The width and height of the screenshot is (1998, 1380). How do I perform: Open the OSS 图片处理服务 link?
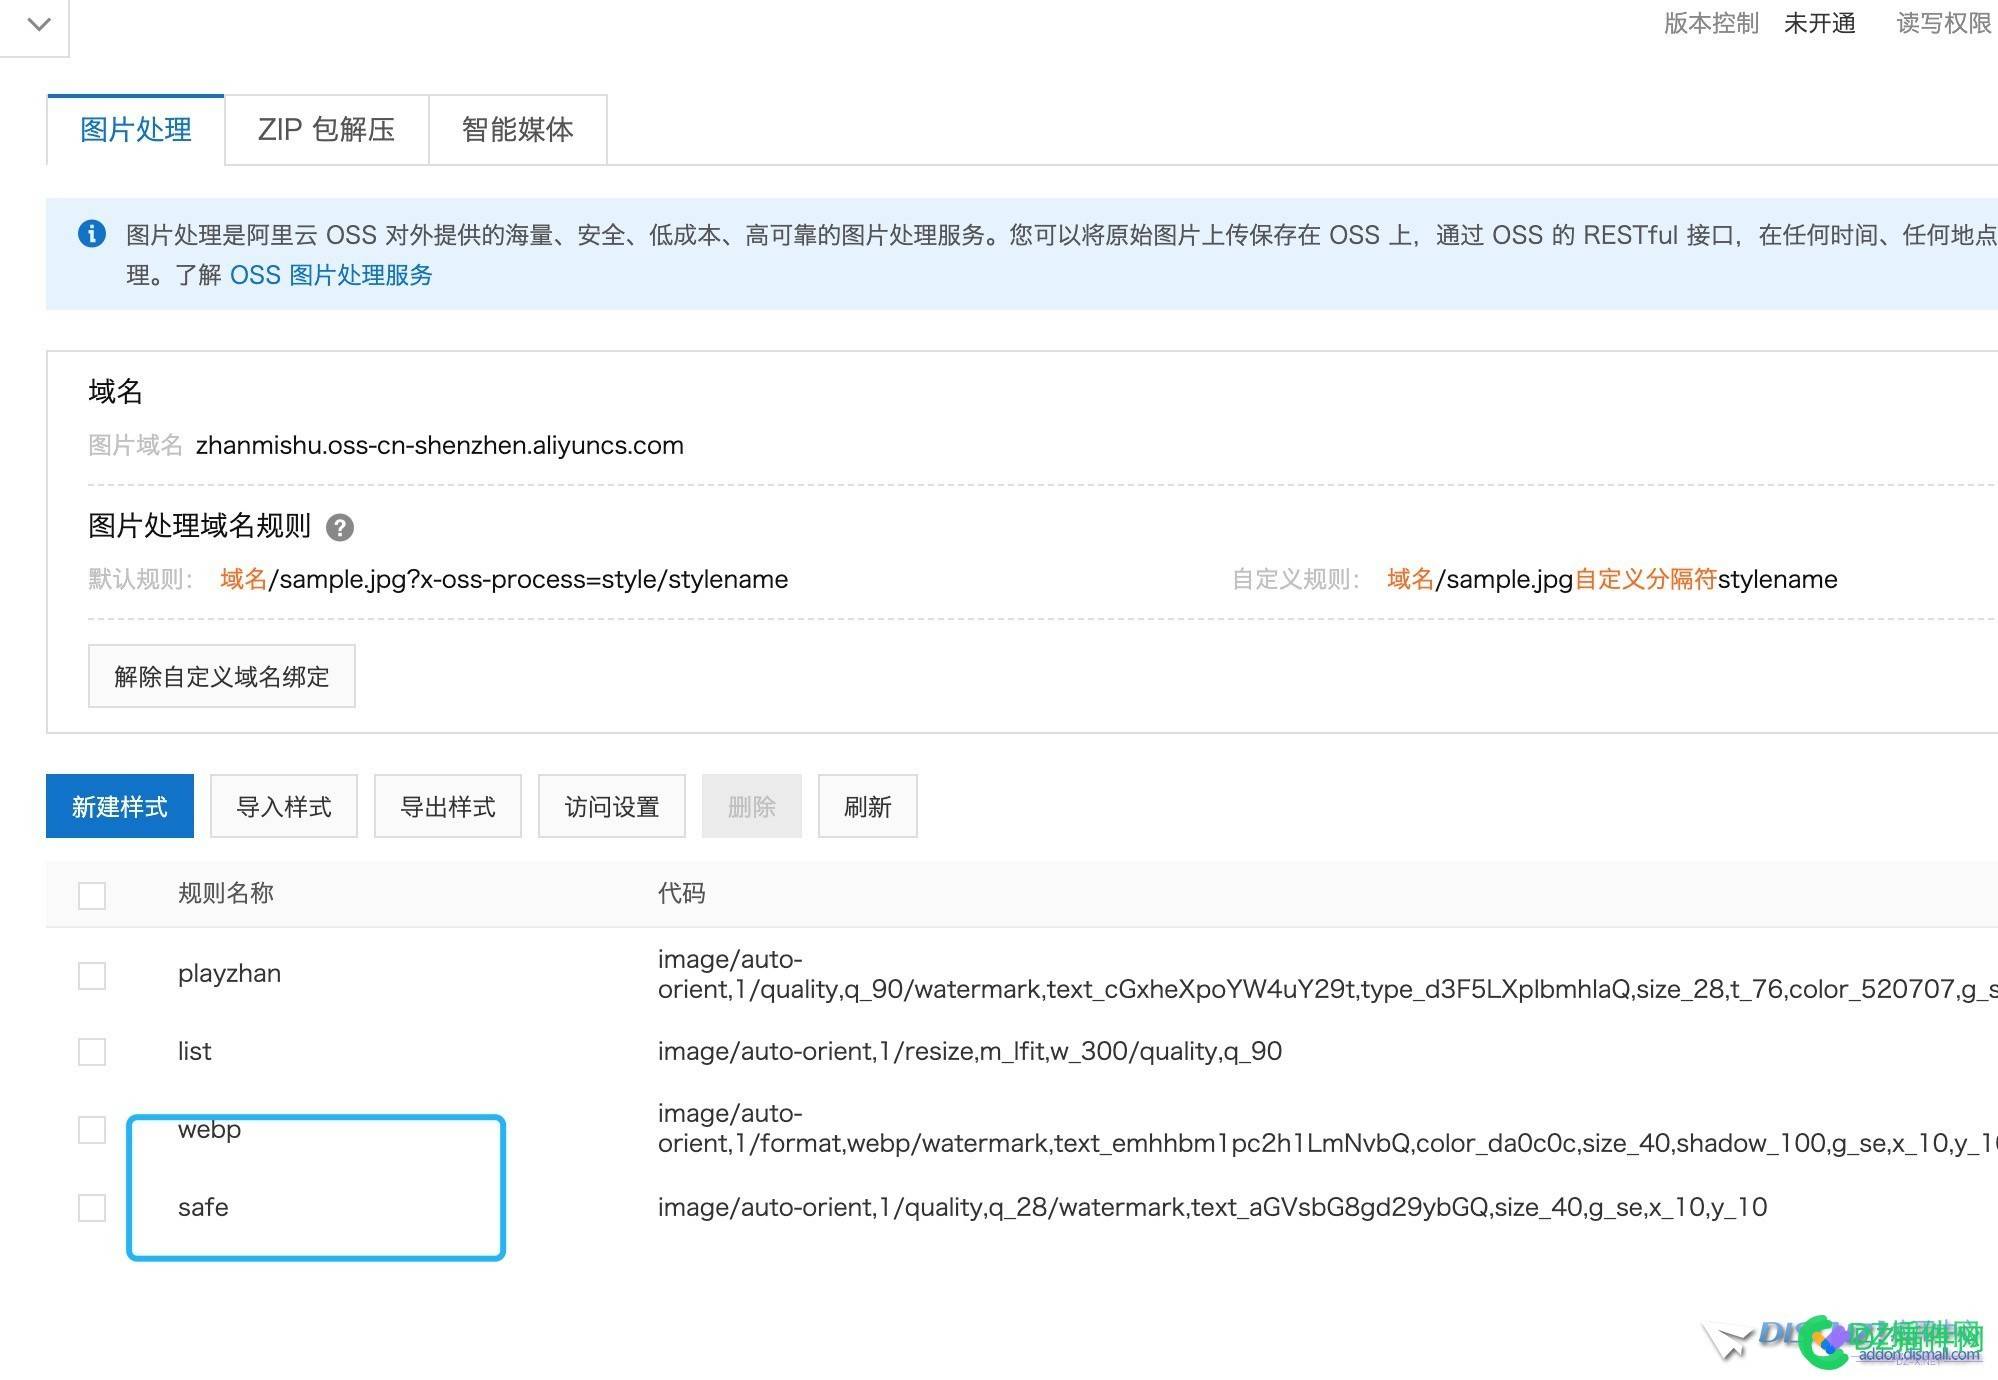click(330, 275)
